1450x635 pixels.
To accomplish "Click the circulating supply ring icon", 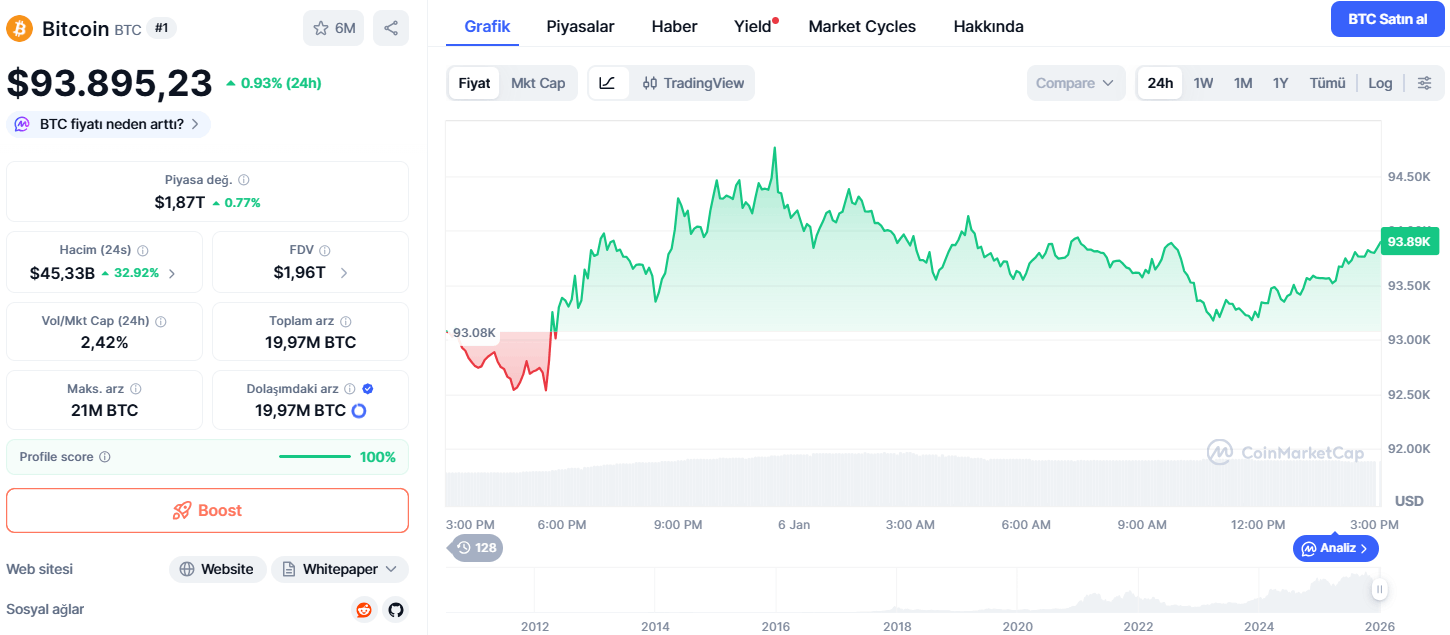I will click(x=359, y=411).
